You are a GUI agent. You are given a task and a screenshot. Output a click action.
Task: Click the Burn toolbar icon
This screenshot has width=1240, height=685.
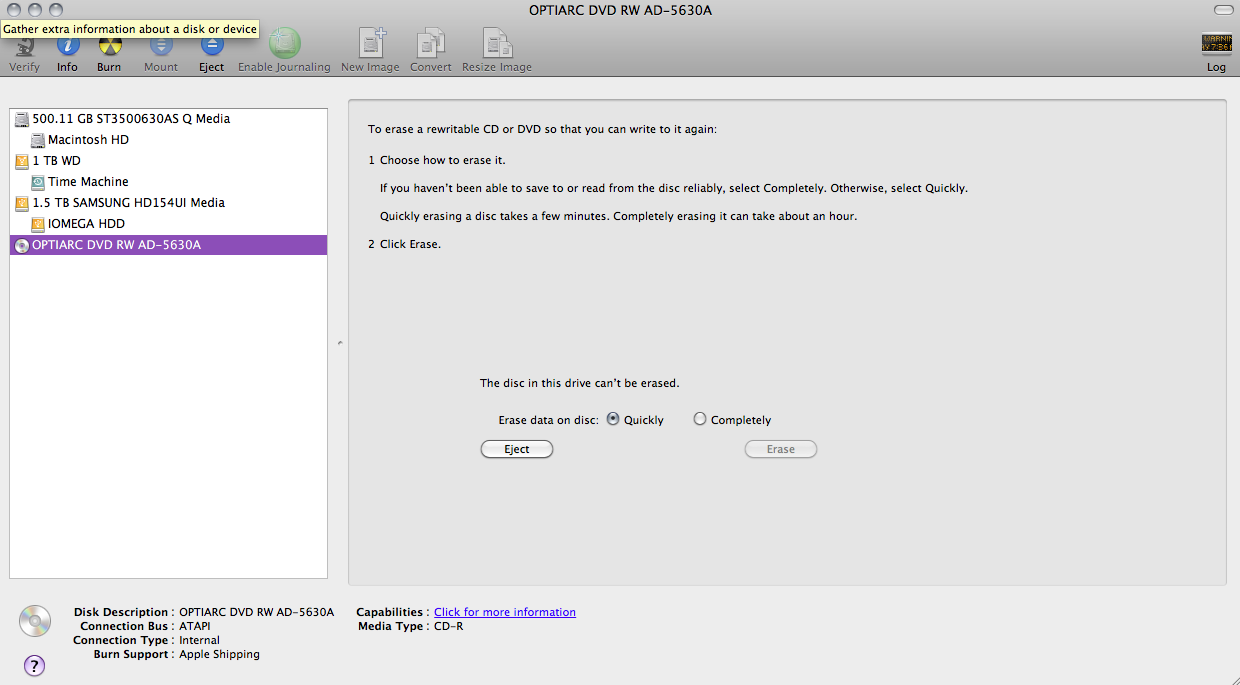point(109,47)
